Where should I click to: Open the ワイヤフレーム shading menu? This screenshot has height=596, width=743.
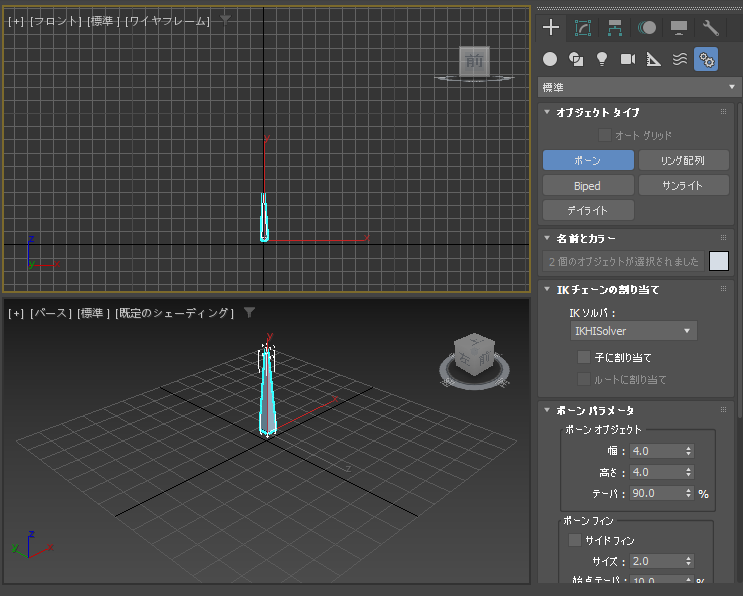167,21
